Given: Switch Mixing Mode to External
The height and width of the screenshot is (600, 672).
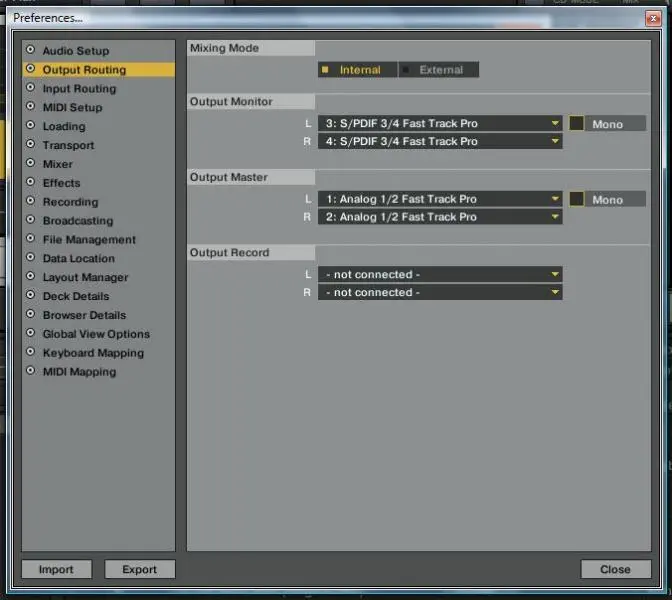Looking at the screenshot, I should tap(438, 70).
